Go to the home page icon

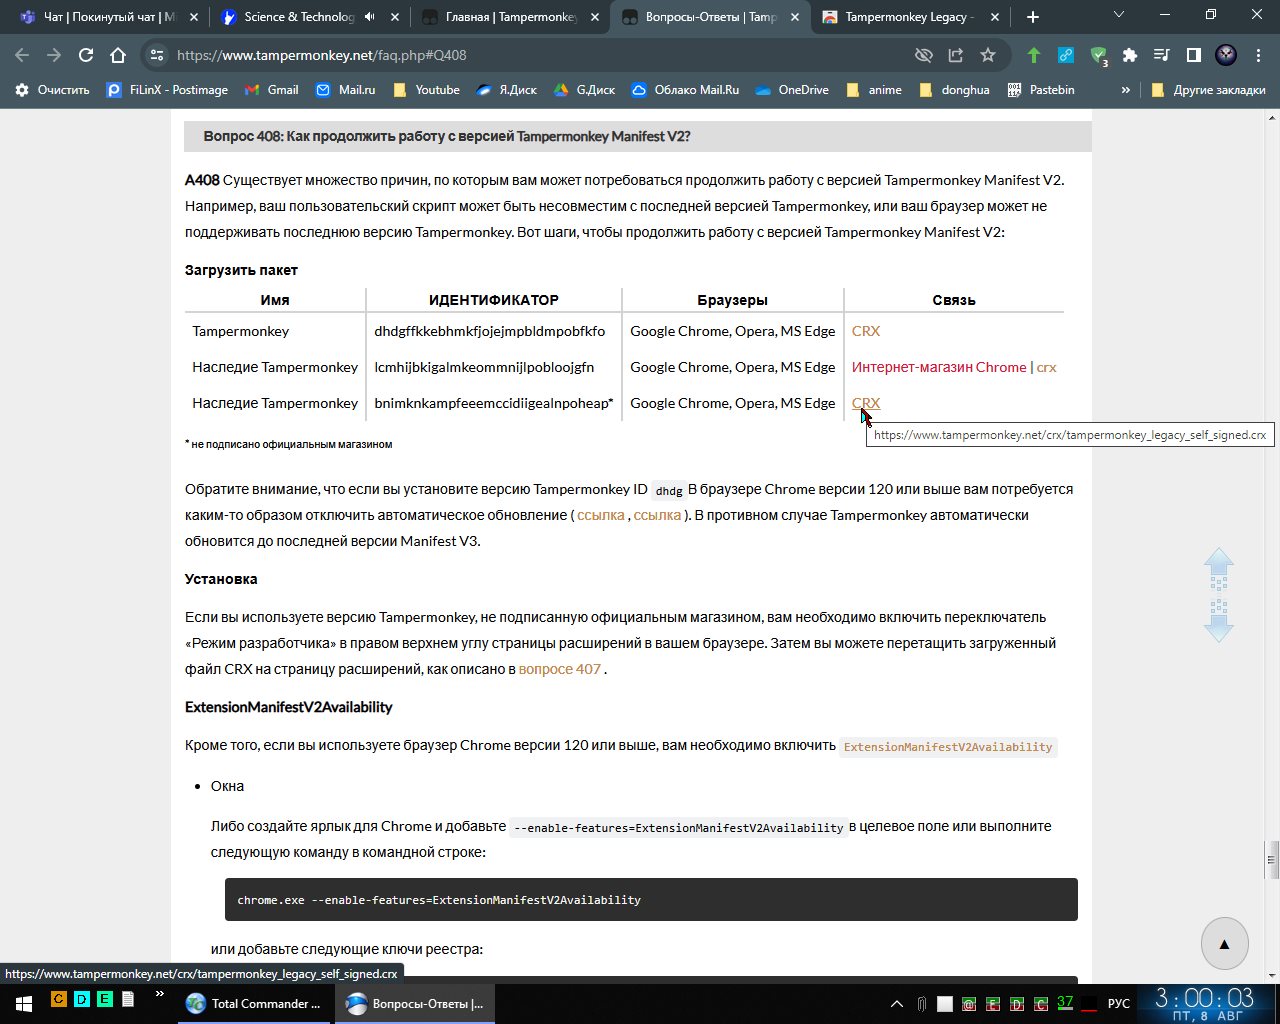[x=118, y=55]
